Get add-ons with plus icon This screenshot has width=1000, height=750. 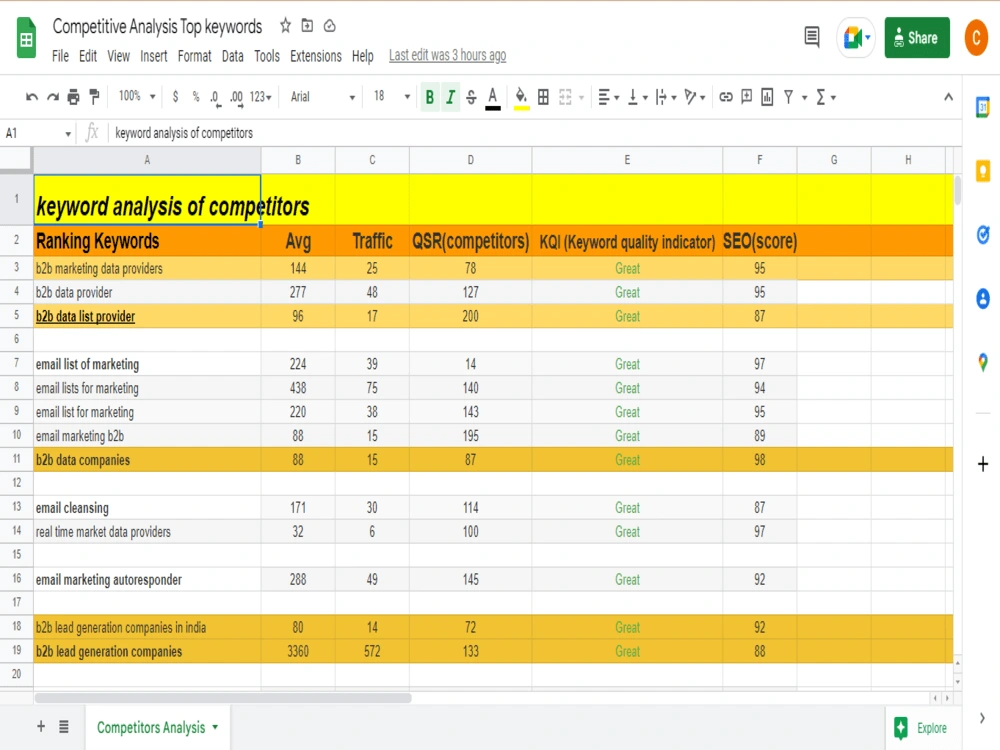(x=983, y=464)
